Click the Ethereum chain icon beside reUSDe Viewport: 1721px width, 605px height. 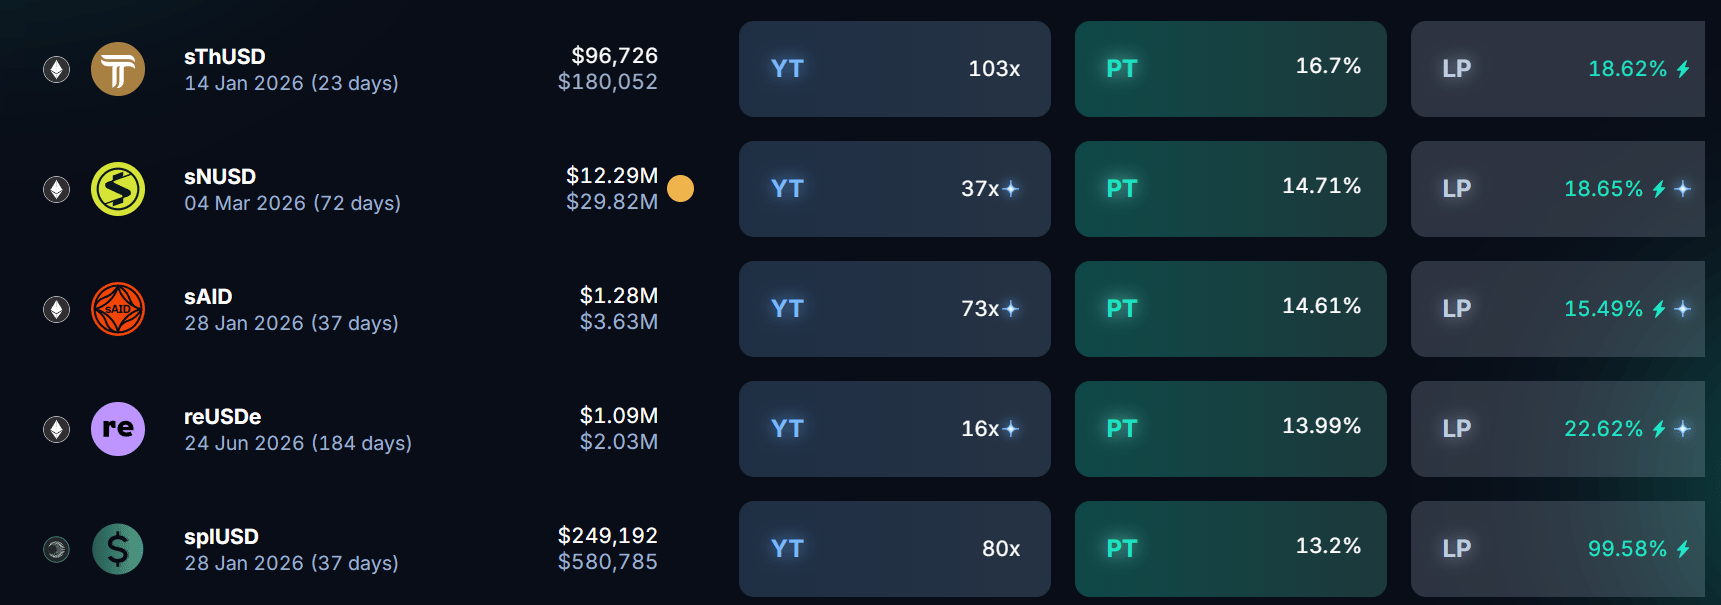coord(56,429)
